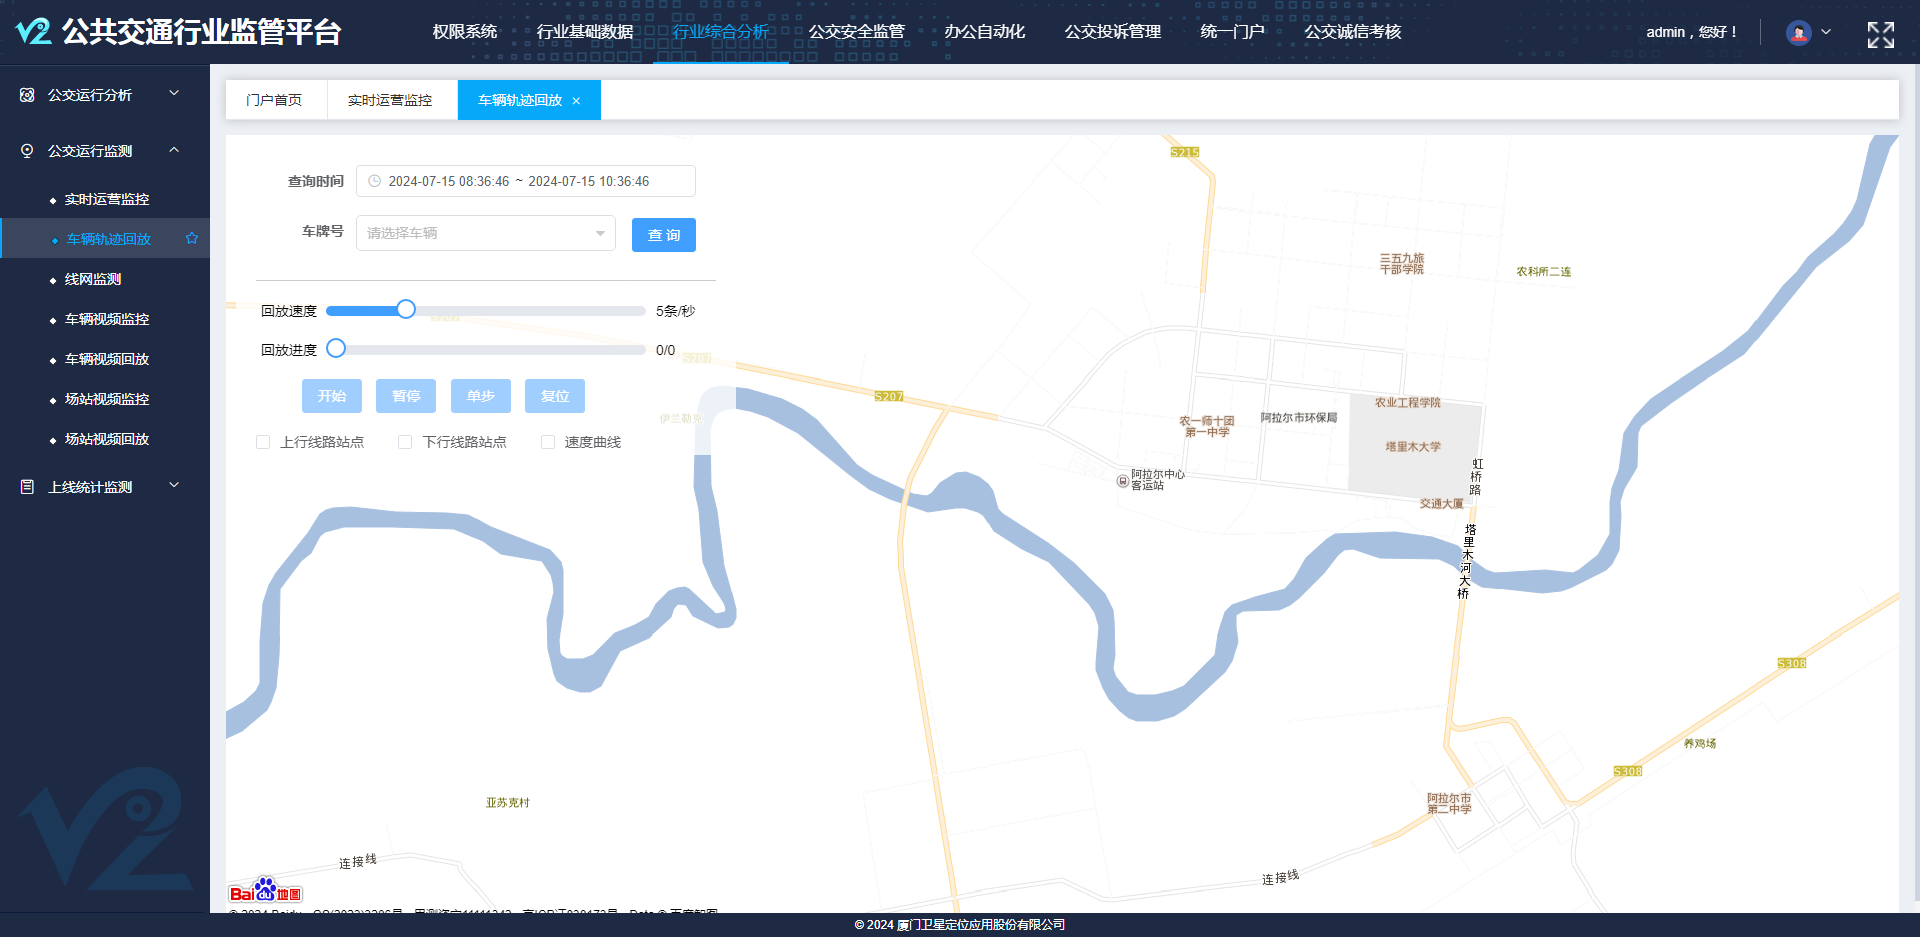Click the 阿拉尔中心客运站 map marker
Screen dimensions: 1920x937
coord(1122,481)
